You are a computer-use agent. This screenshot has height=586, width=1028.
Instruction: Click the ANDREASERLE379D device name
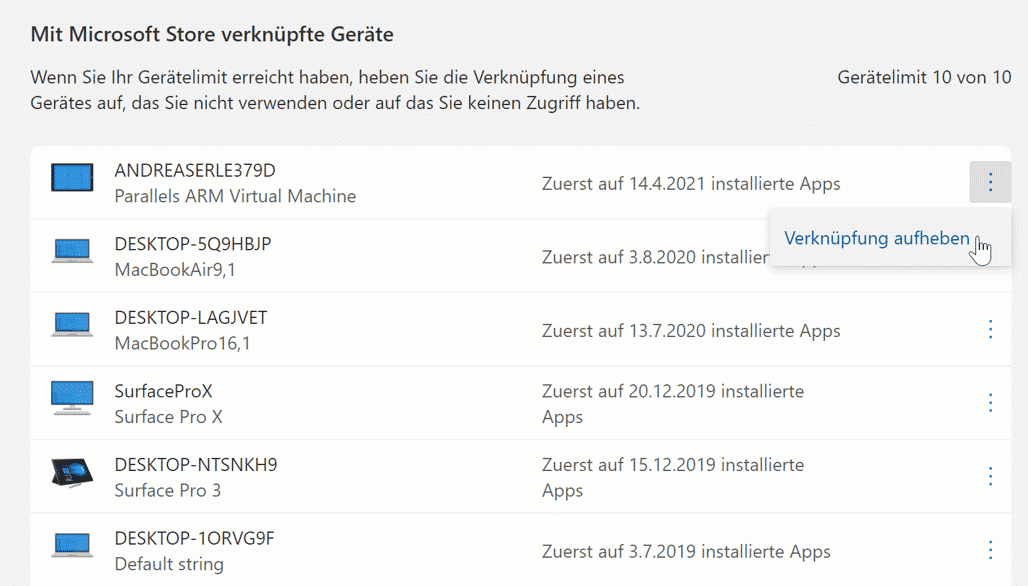click(x=195, y=171)
